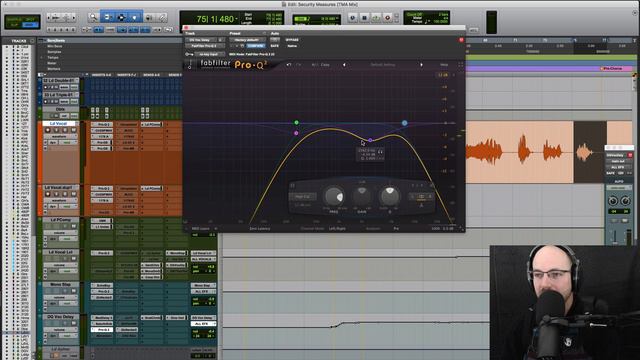Select the Min:Secs ruler
The height and width of the screenshot is (360, 640).
[x=55, y=46]
